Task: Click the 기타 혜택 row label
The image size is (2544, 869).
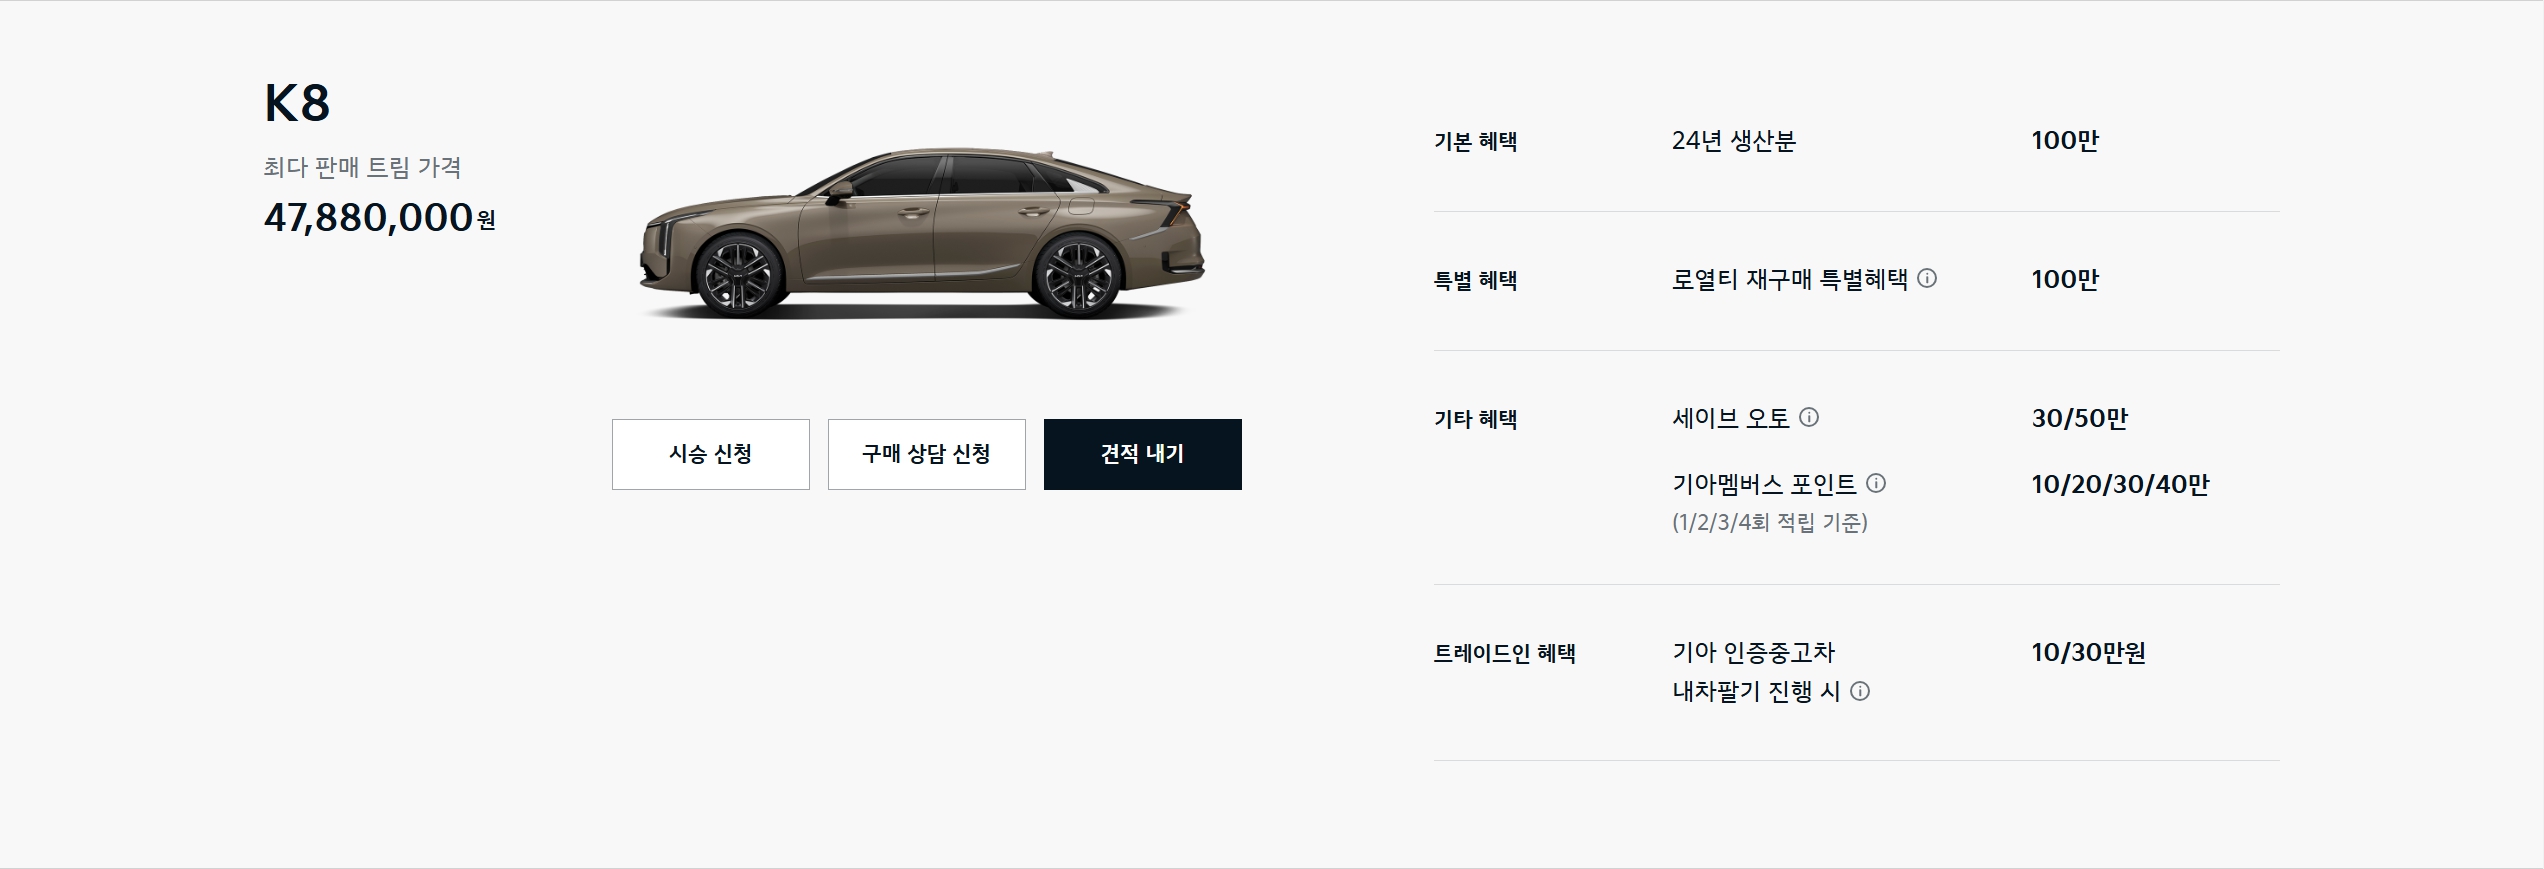Action: pos(1475,419)
